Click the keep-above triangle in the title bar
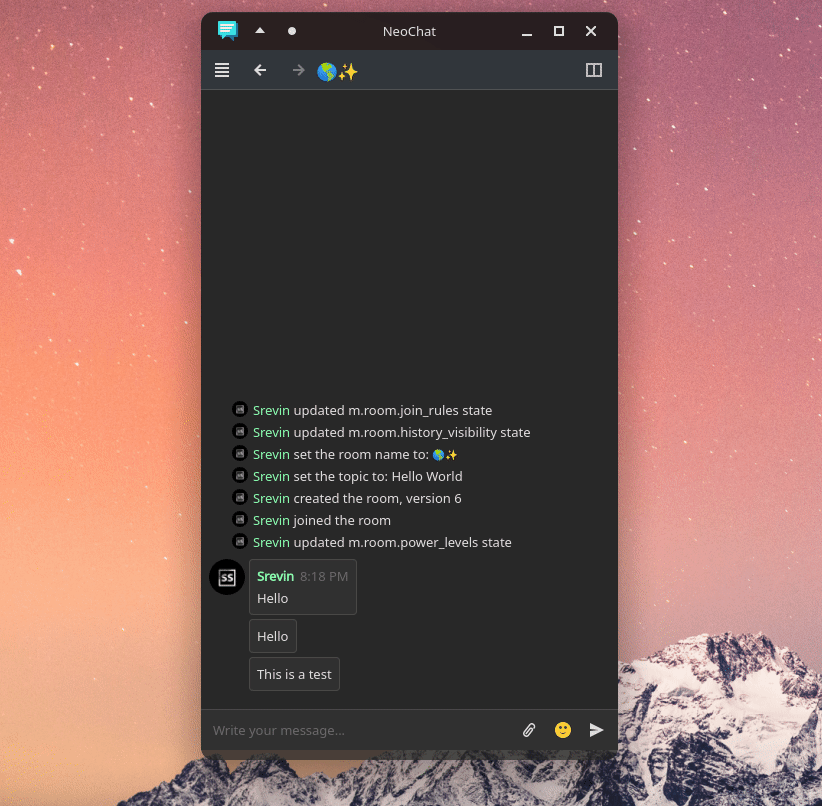 pos(260,31)
